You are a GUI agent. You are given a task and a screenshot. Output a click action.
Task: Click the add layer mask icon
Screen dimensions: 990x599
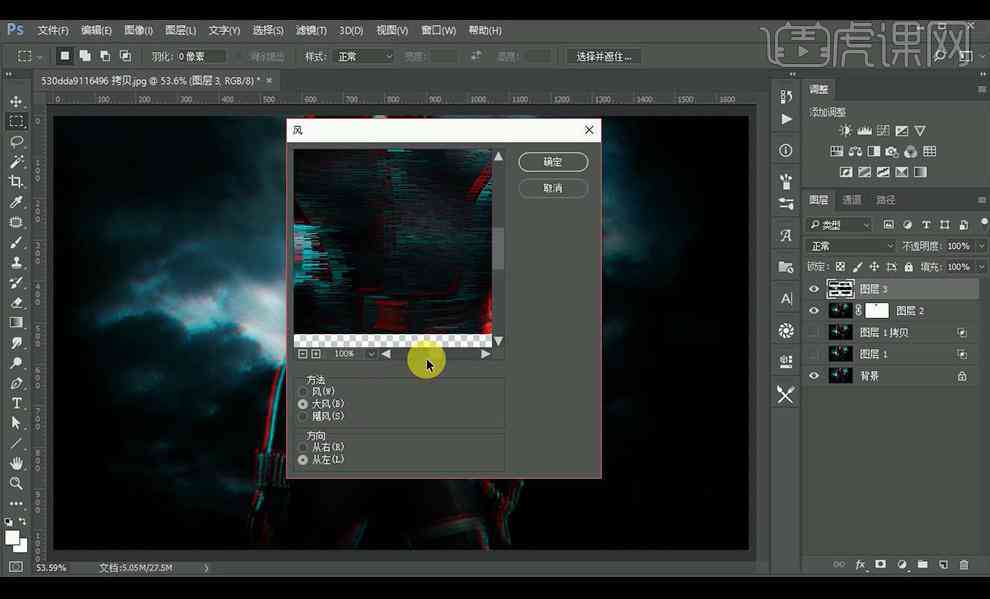click(x=881, y=565)
